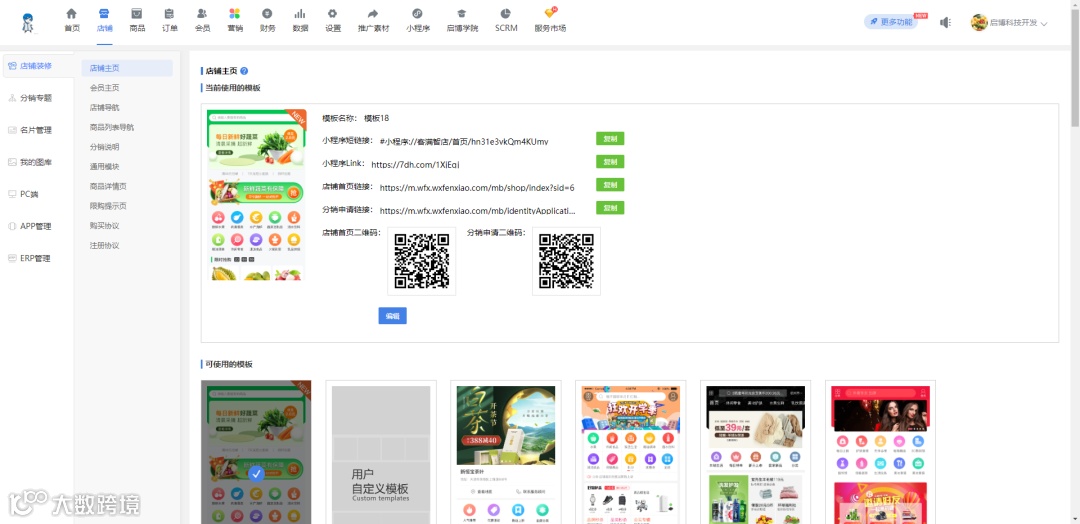Expand the 启博科技开发 account dropdown arrow
The width and height of the screenshot is (1080, 524).
click(x=1044, y=23)
